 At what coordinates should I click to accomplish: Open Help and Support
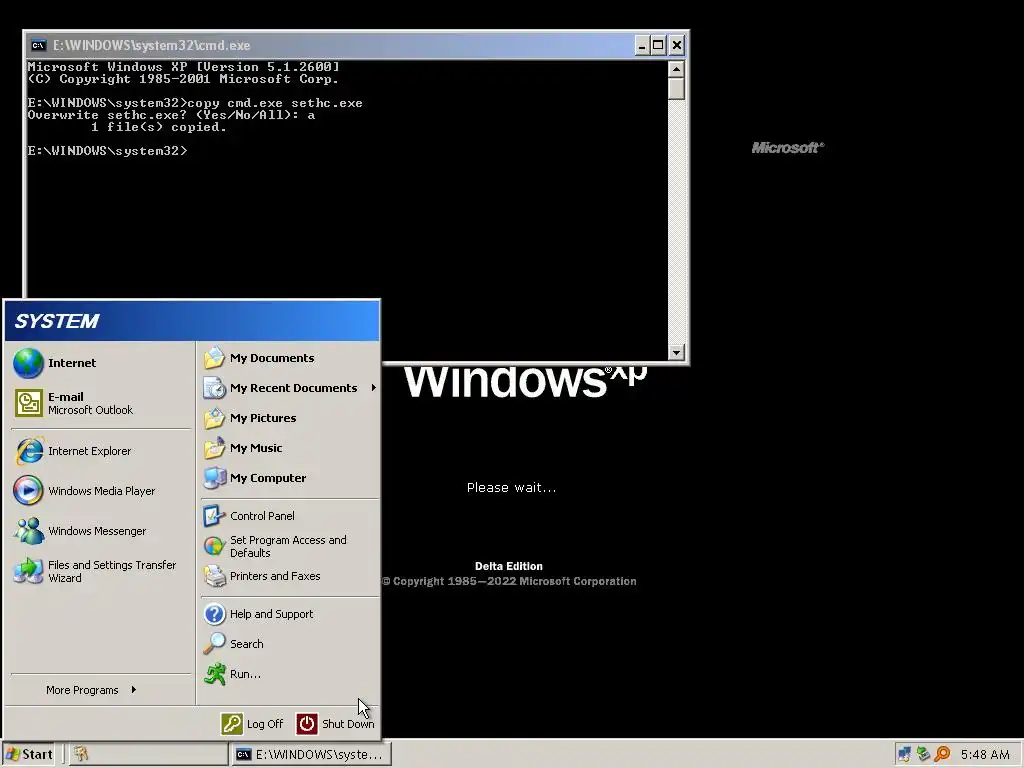pyautogui.click(x=290, y=614)
